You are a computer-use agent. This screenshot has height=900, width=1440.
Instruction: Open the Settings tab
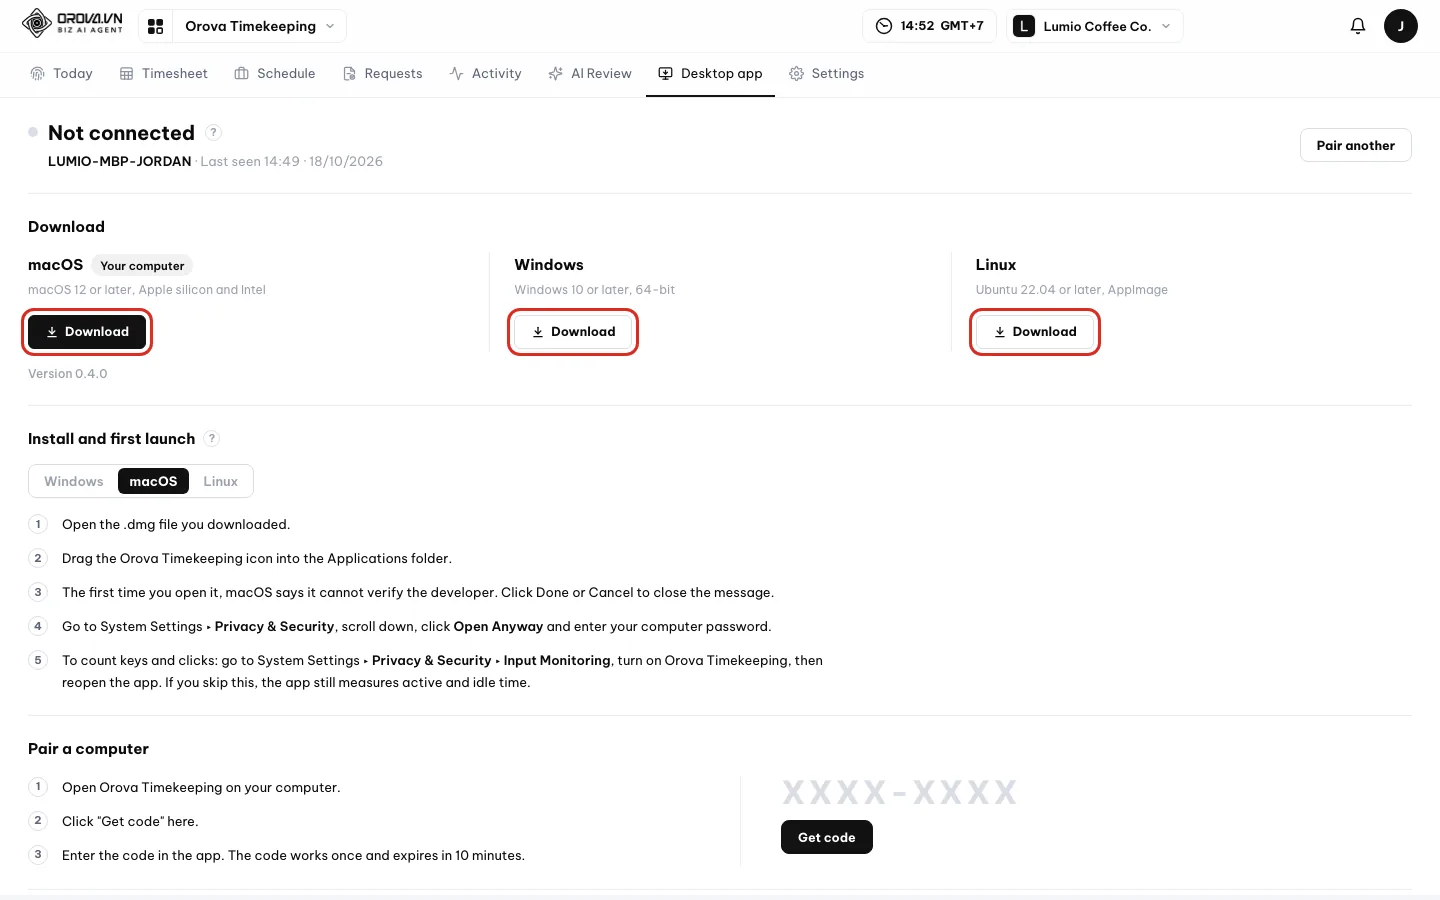point(827,73)
